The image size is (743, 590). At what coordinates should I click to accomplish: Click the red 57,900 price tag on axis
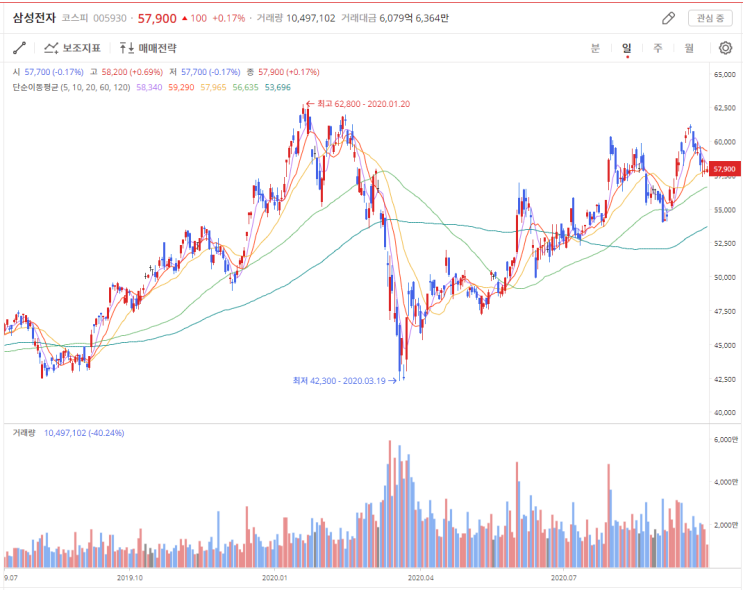(725, 169)
